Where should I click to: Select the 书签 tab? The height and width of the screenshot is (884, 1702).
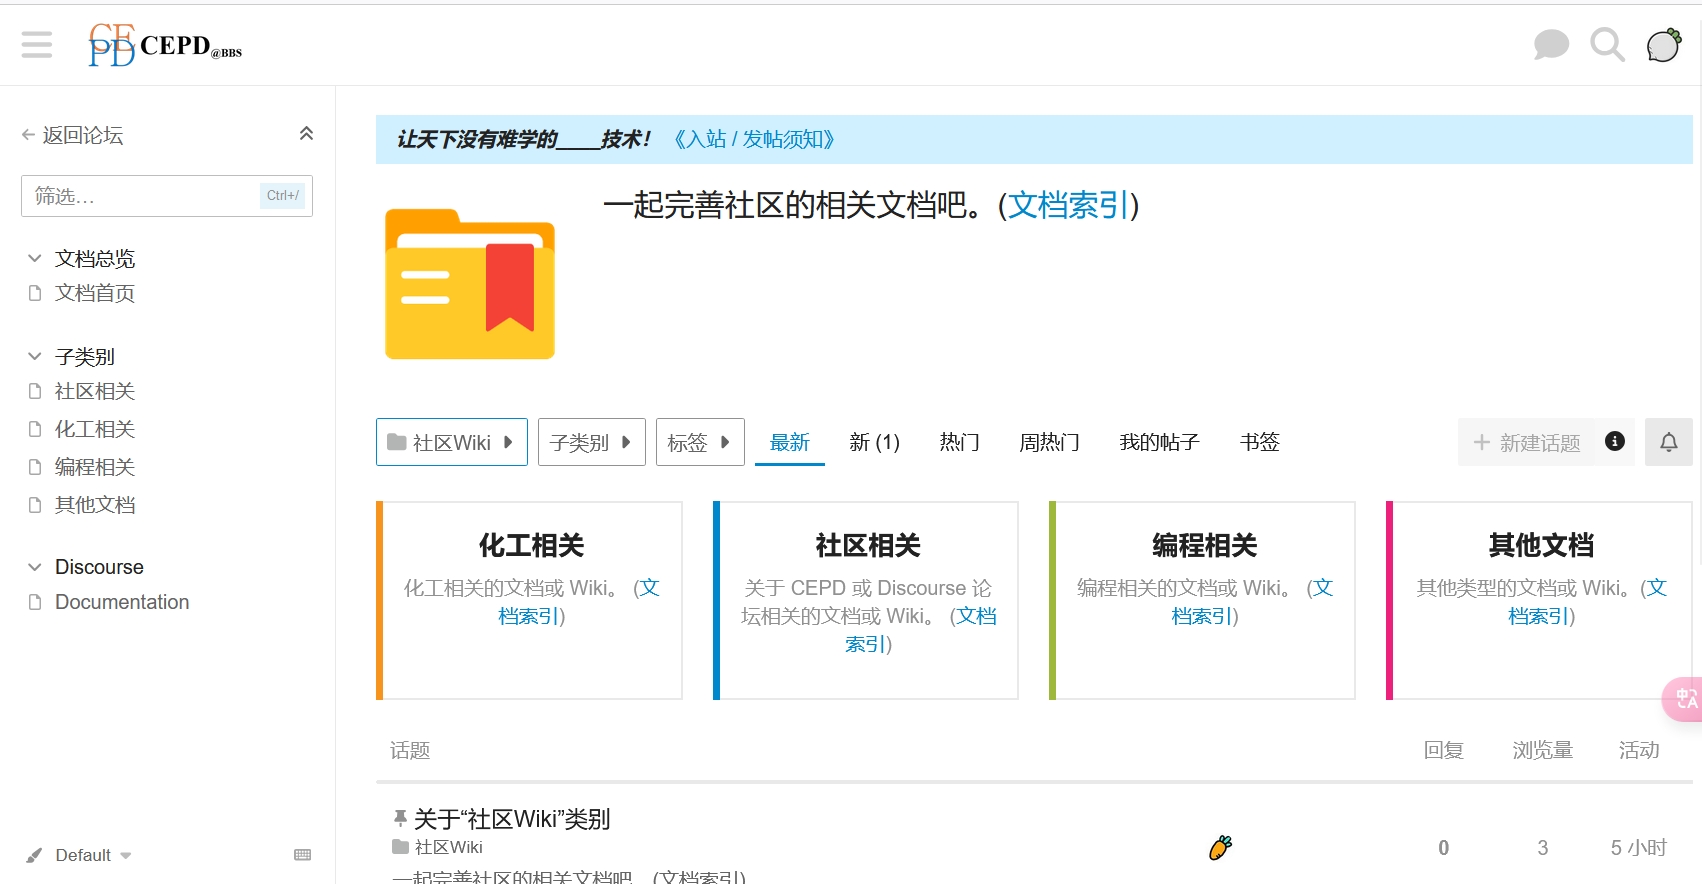[1259, 442]
